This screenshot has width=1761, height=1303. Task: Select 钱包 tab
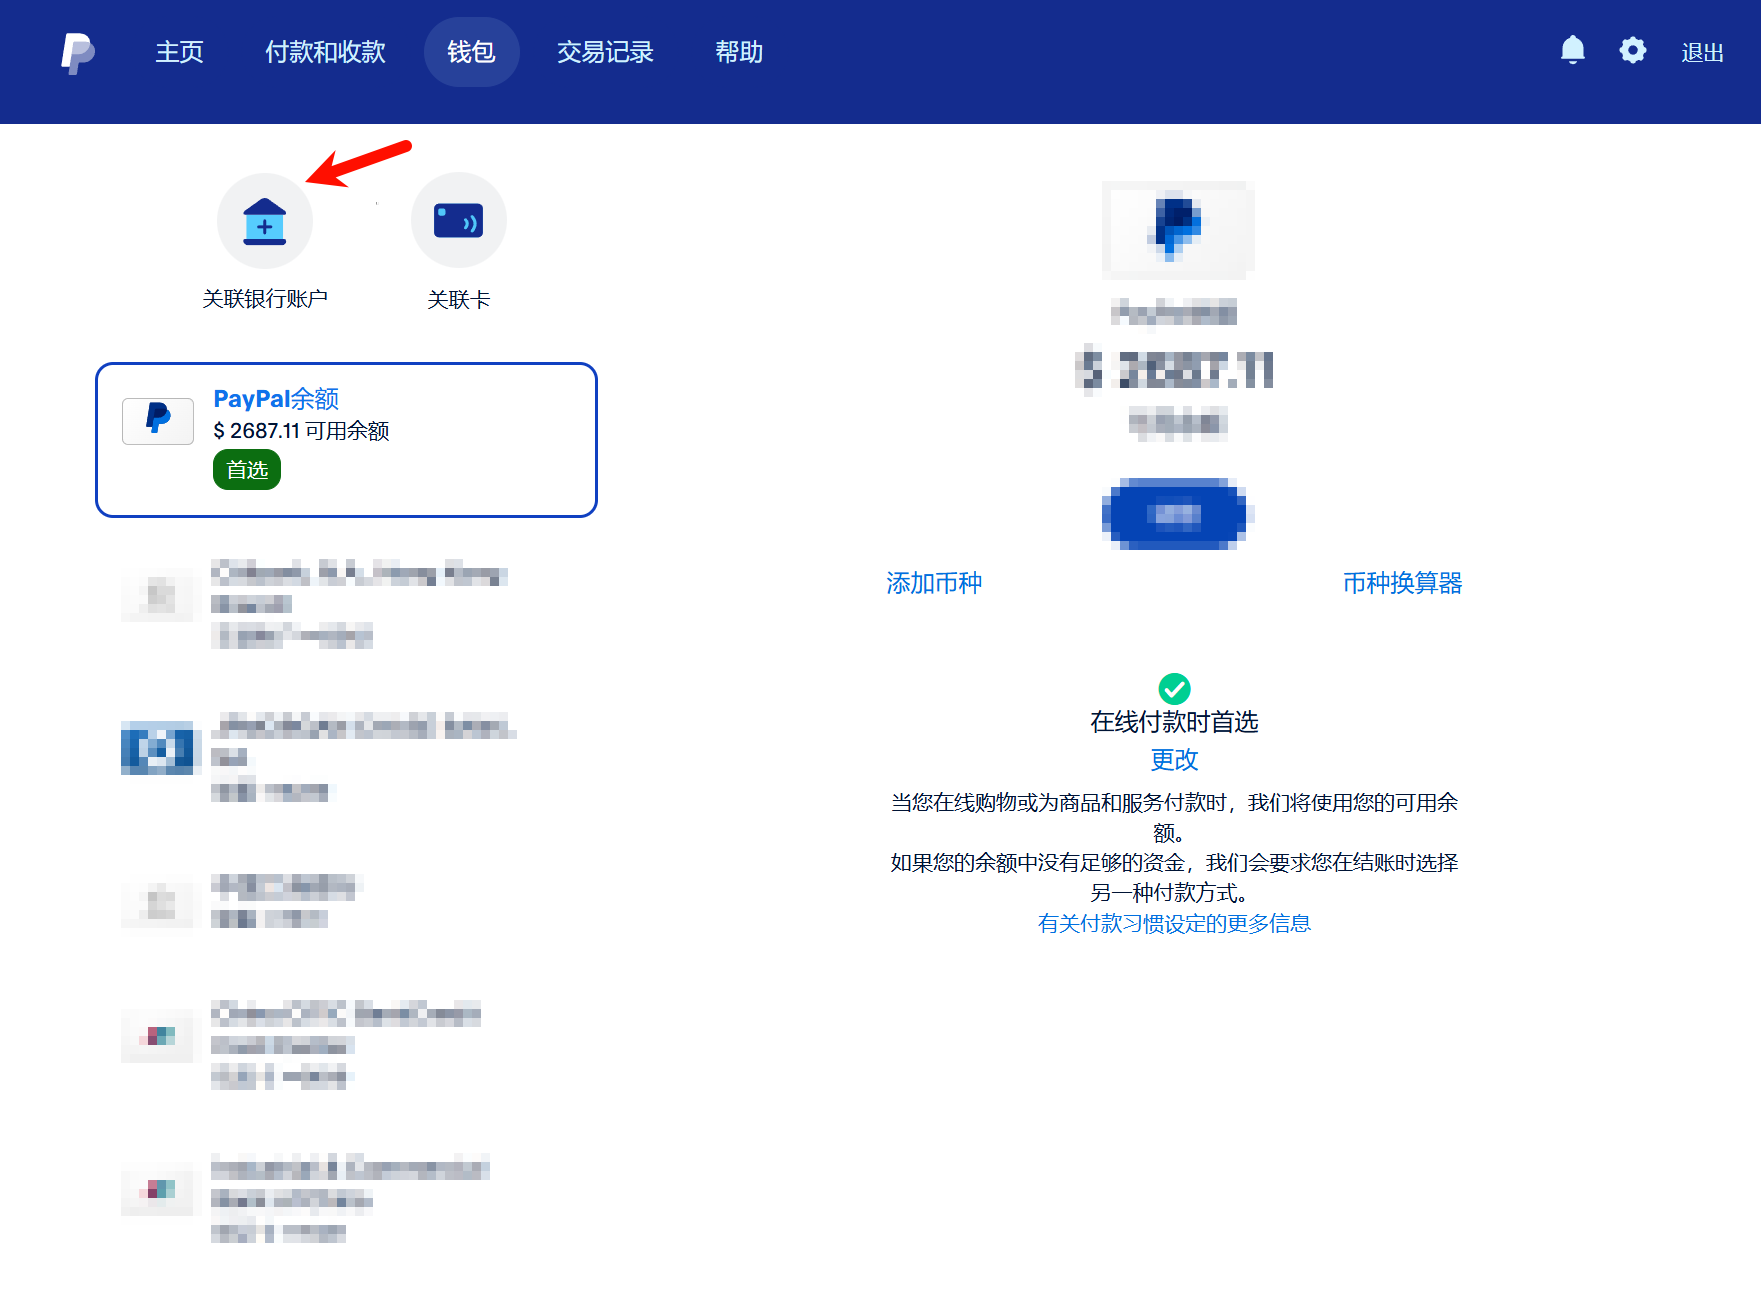(471, 52)
